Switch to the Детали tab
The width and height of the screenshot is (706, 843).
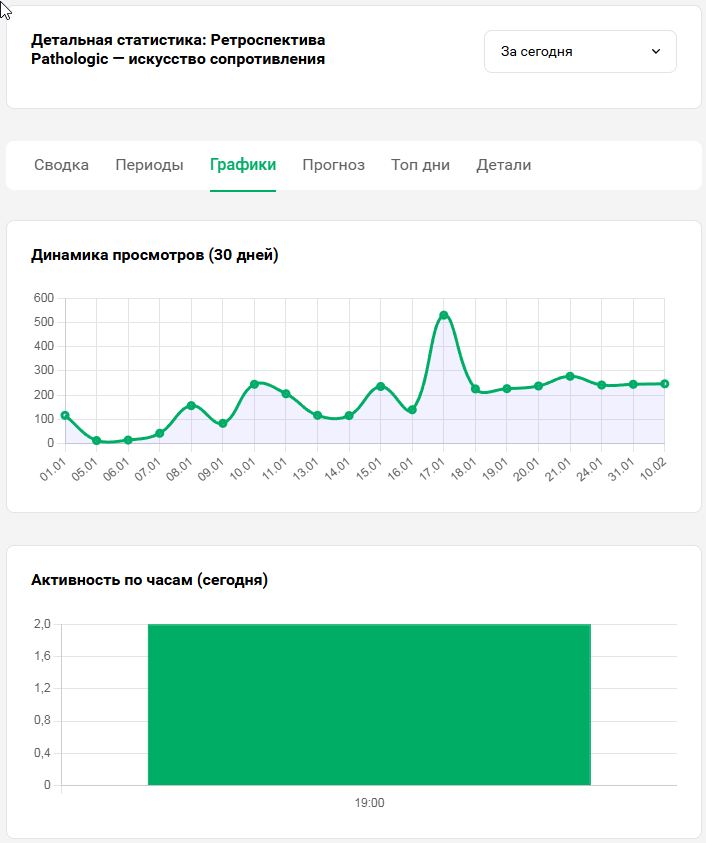(x=503, y=165)
